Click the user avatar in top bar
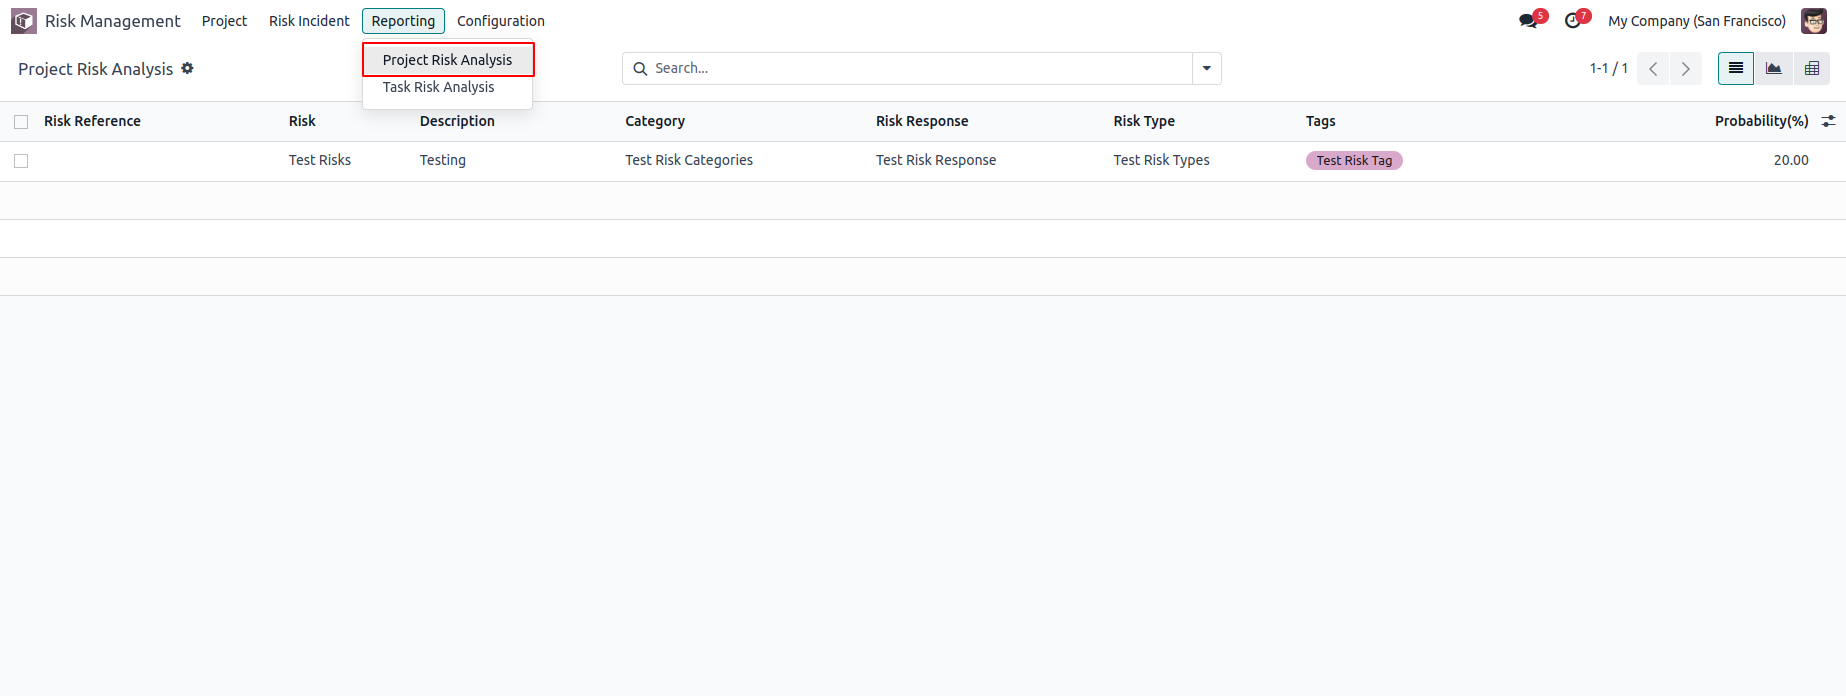The image size is (1846, 696). point(1813,21)
